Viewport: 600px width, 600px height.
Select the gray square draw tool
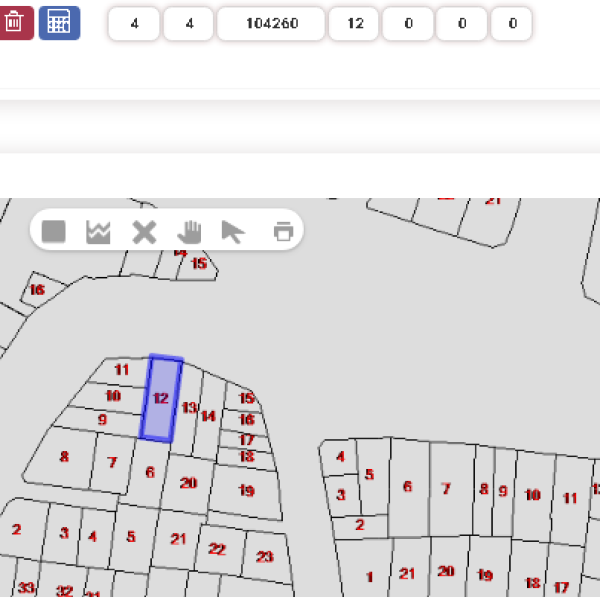click(54, 231)
